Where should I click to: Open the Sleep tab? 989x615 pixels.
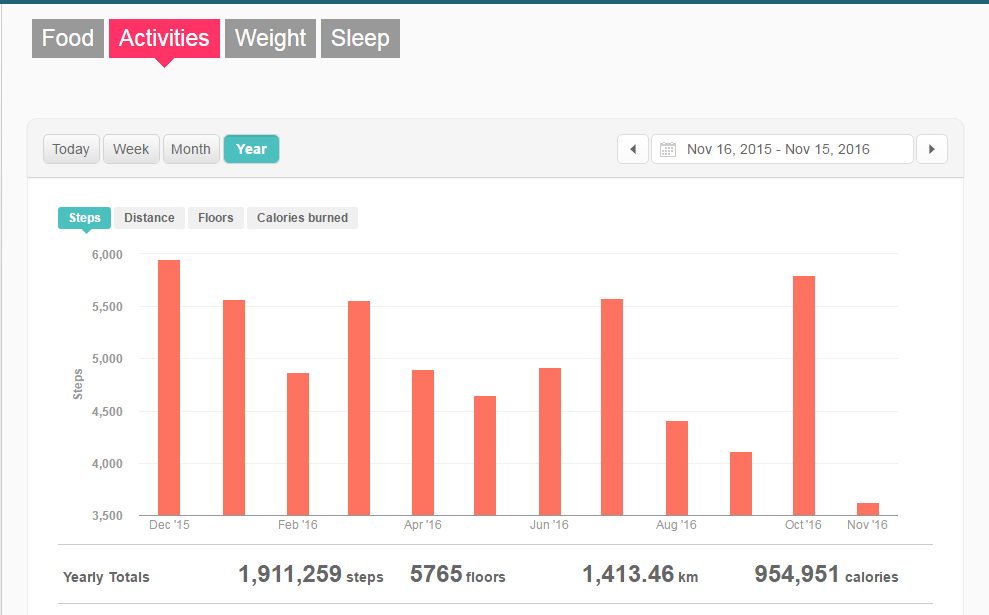(x=360, y=38)
